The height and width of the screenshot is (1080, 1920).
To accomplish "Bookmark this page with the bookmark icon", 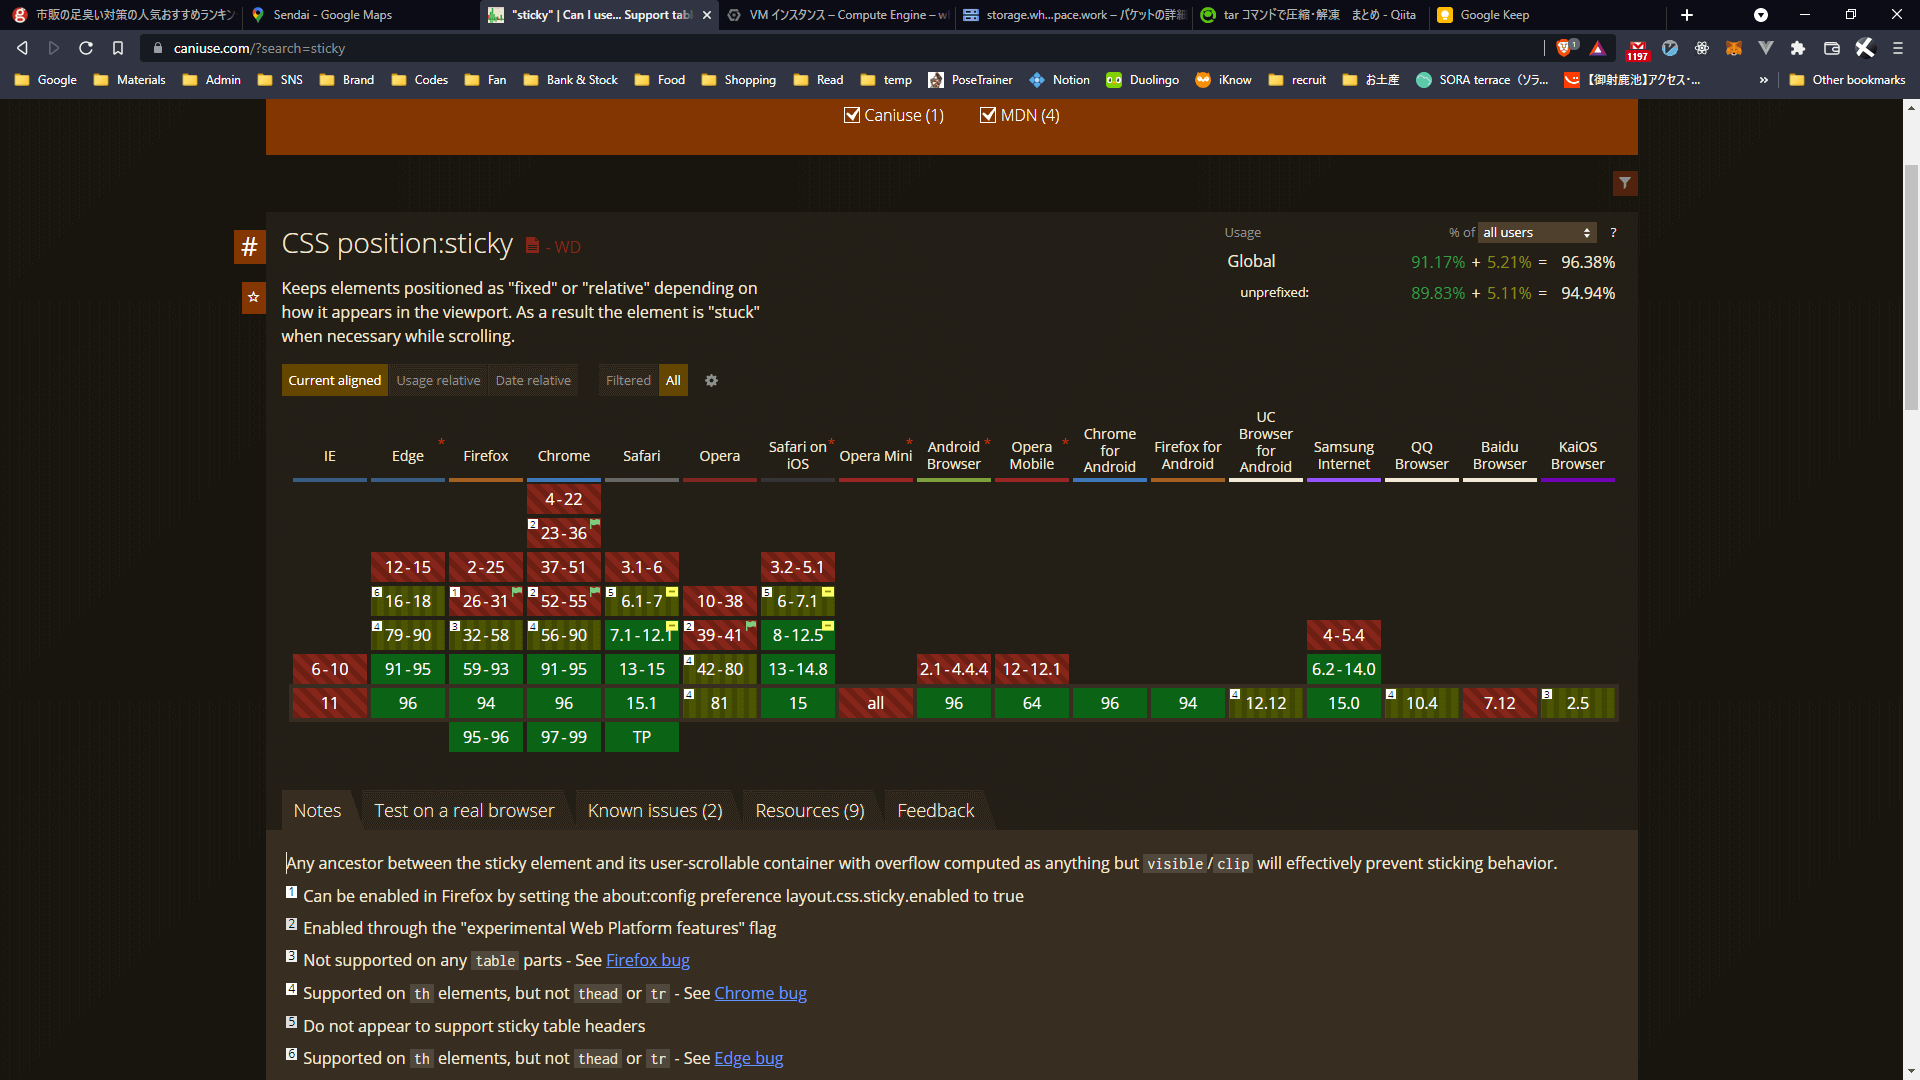I will [118, 48].
